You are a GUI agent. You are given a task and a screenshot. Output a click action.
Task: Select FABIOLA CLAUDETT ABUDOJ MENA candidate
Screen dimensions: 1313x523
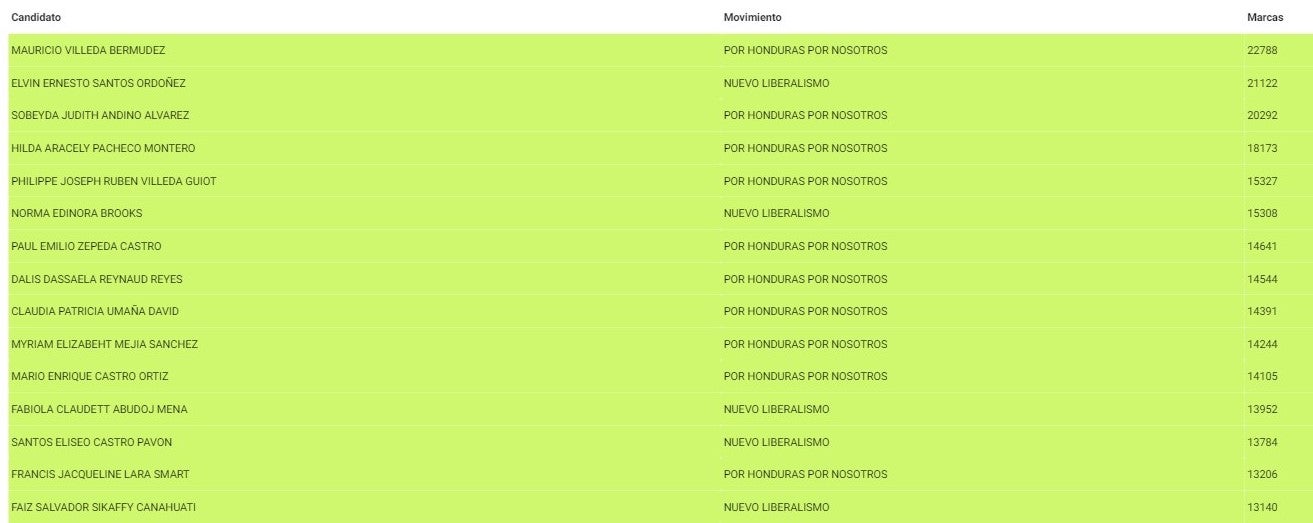point(99,409)
